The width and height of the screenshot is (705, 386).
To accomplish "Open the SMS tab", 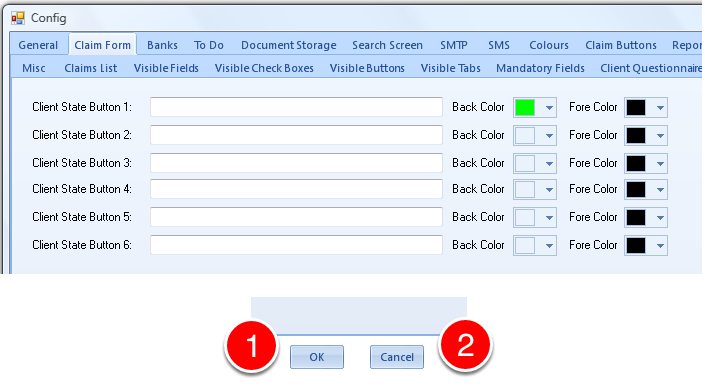I will [499, 45].
